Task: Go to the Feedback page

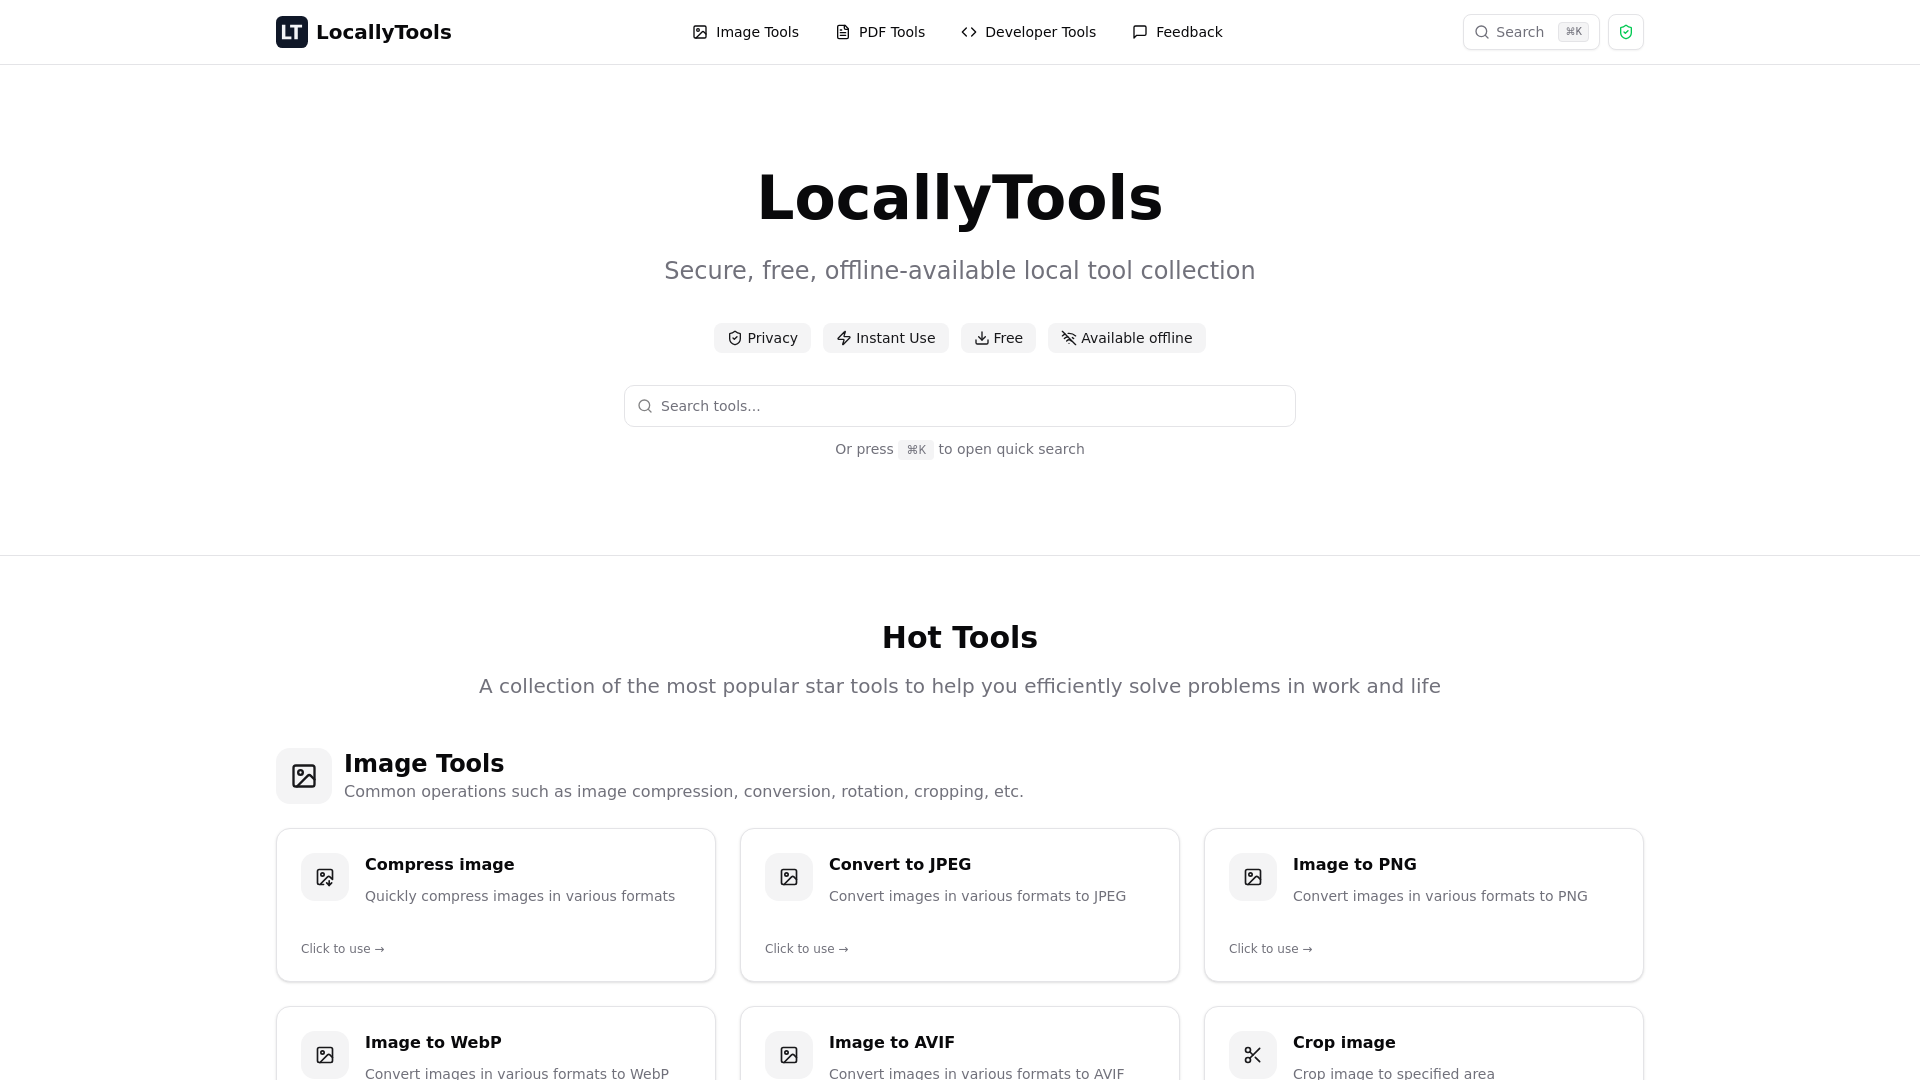Action: point(1177,32)
